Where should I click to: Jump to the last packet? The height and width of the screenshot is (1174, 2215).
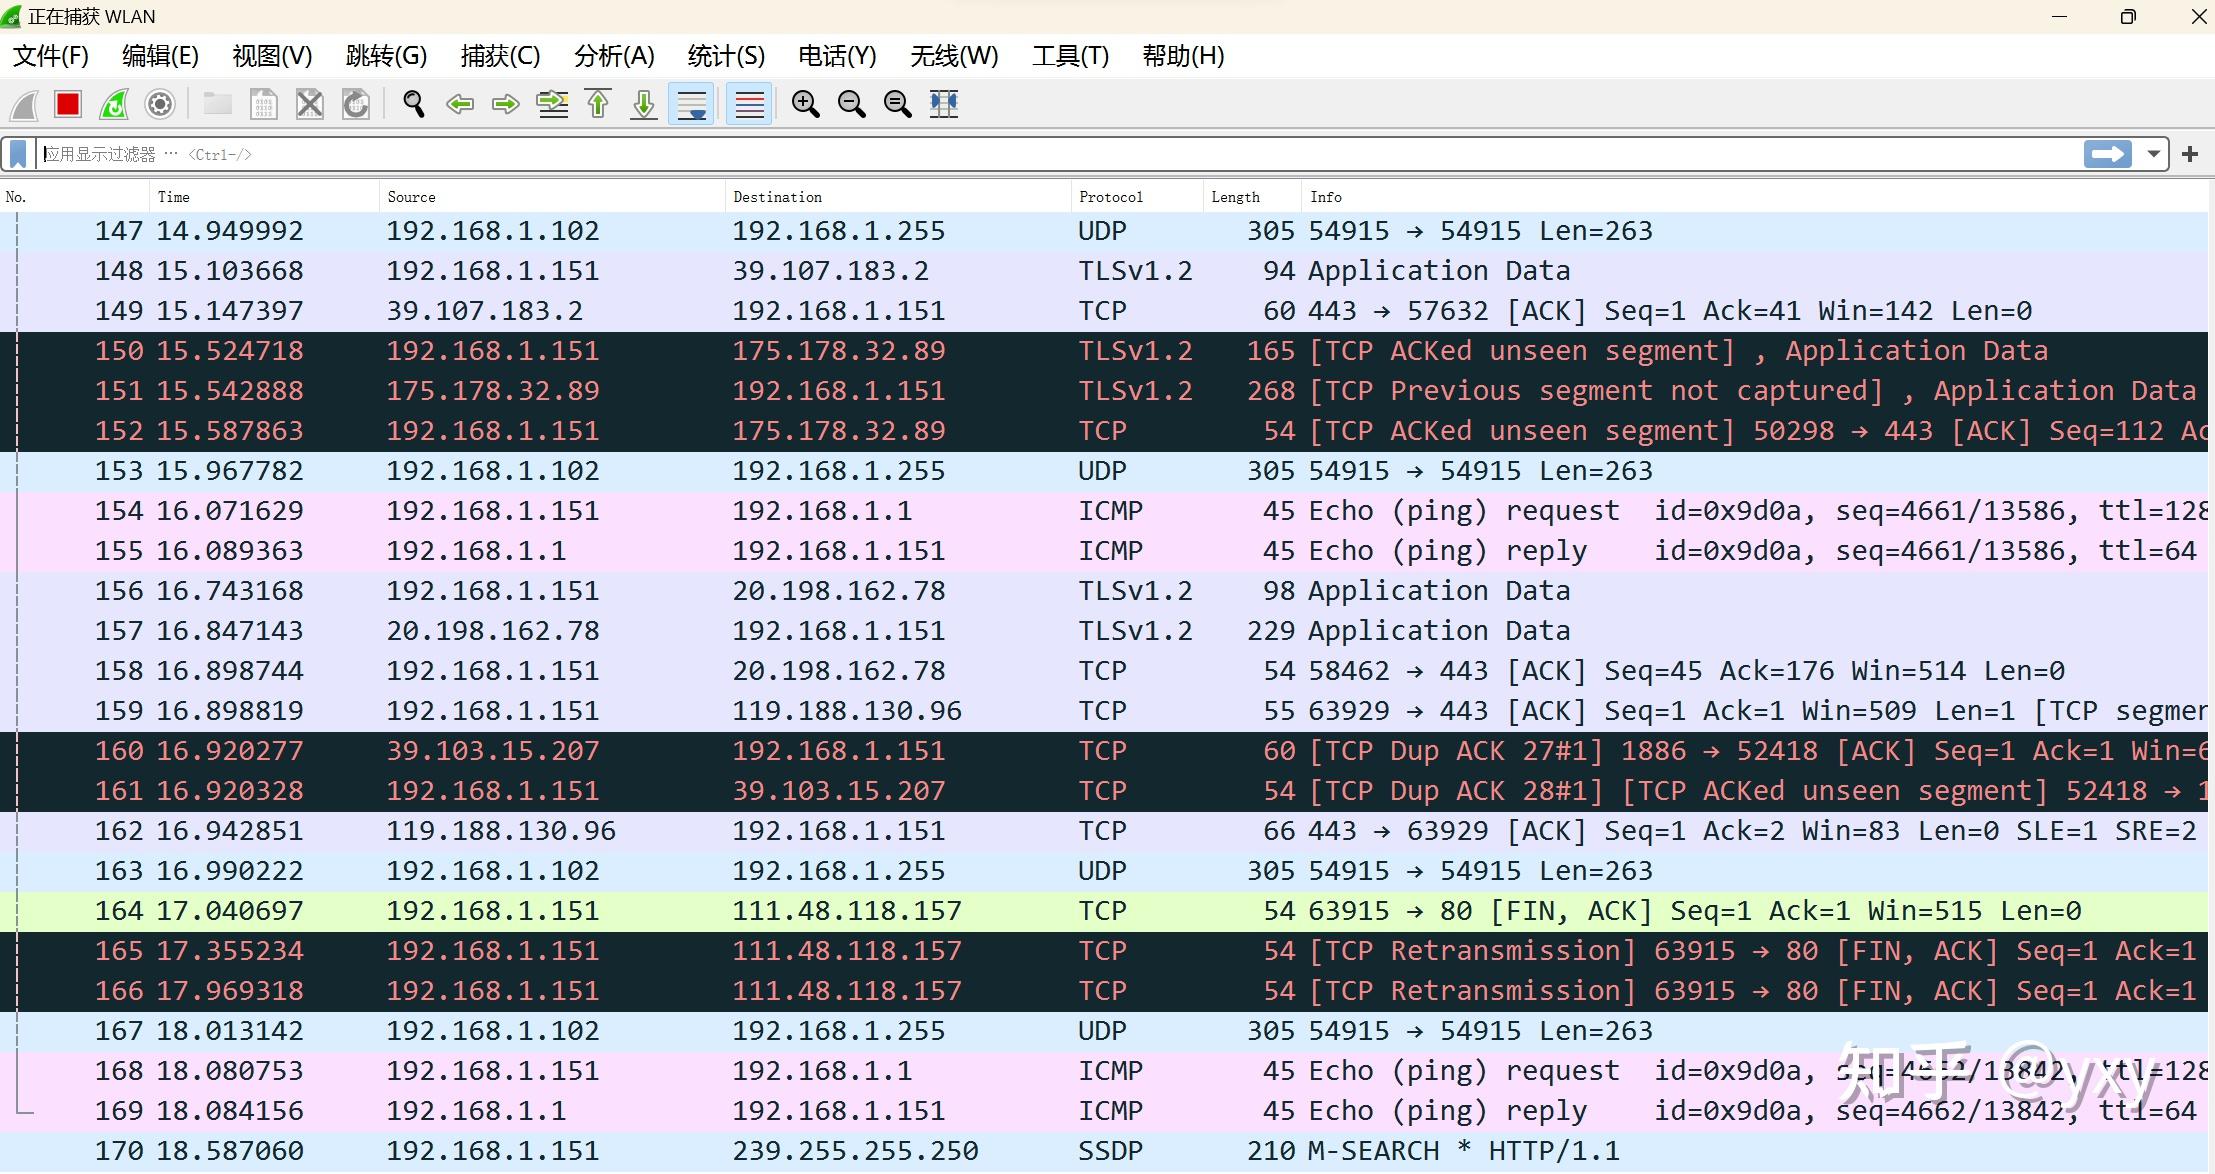tap(643, 104)
